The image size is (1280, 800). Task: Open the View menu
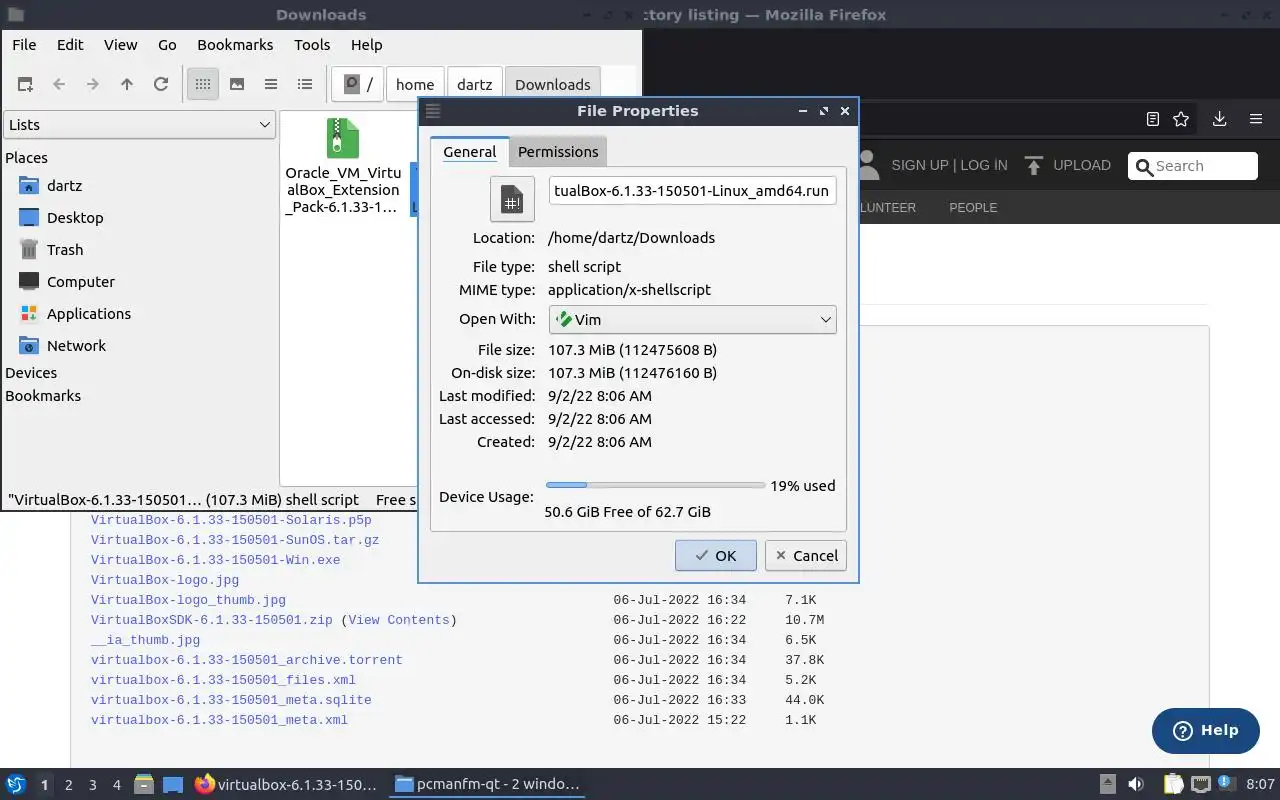click(120, 44)
